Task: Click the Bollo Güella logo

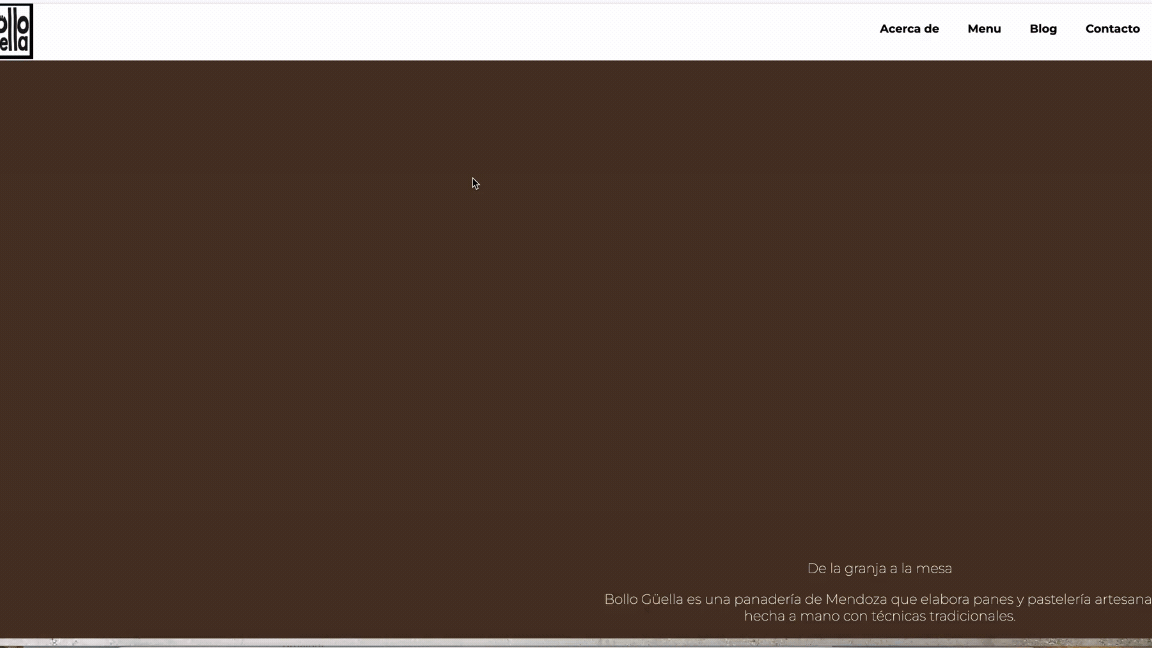Action: tap(16, 31)
